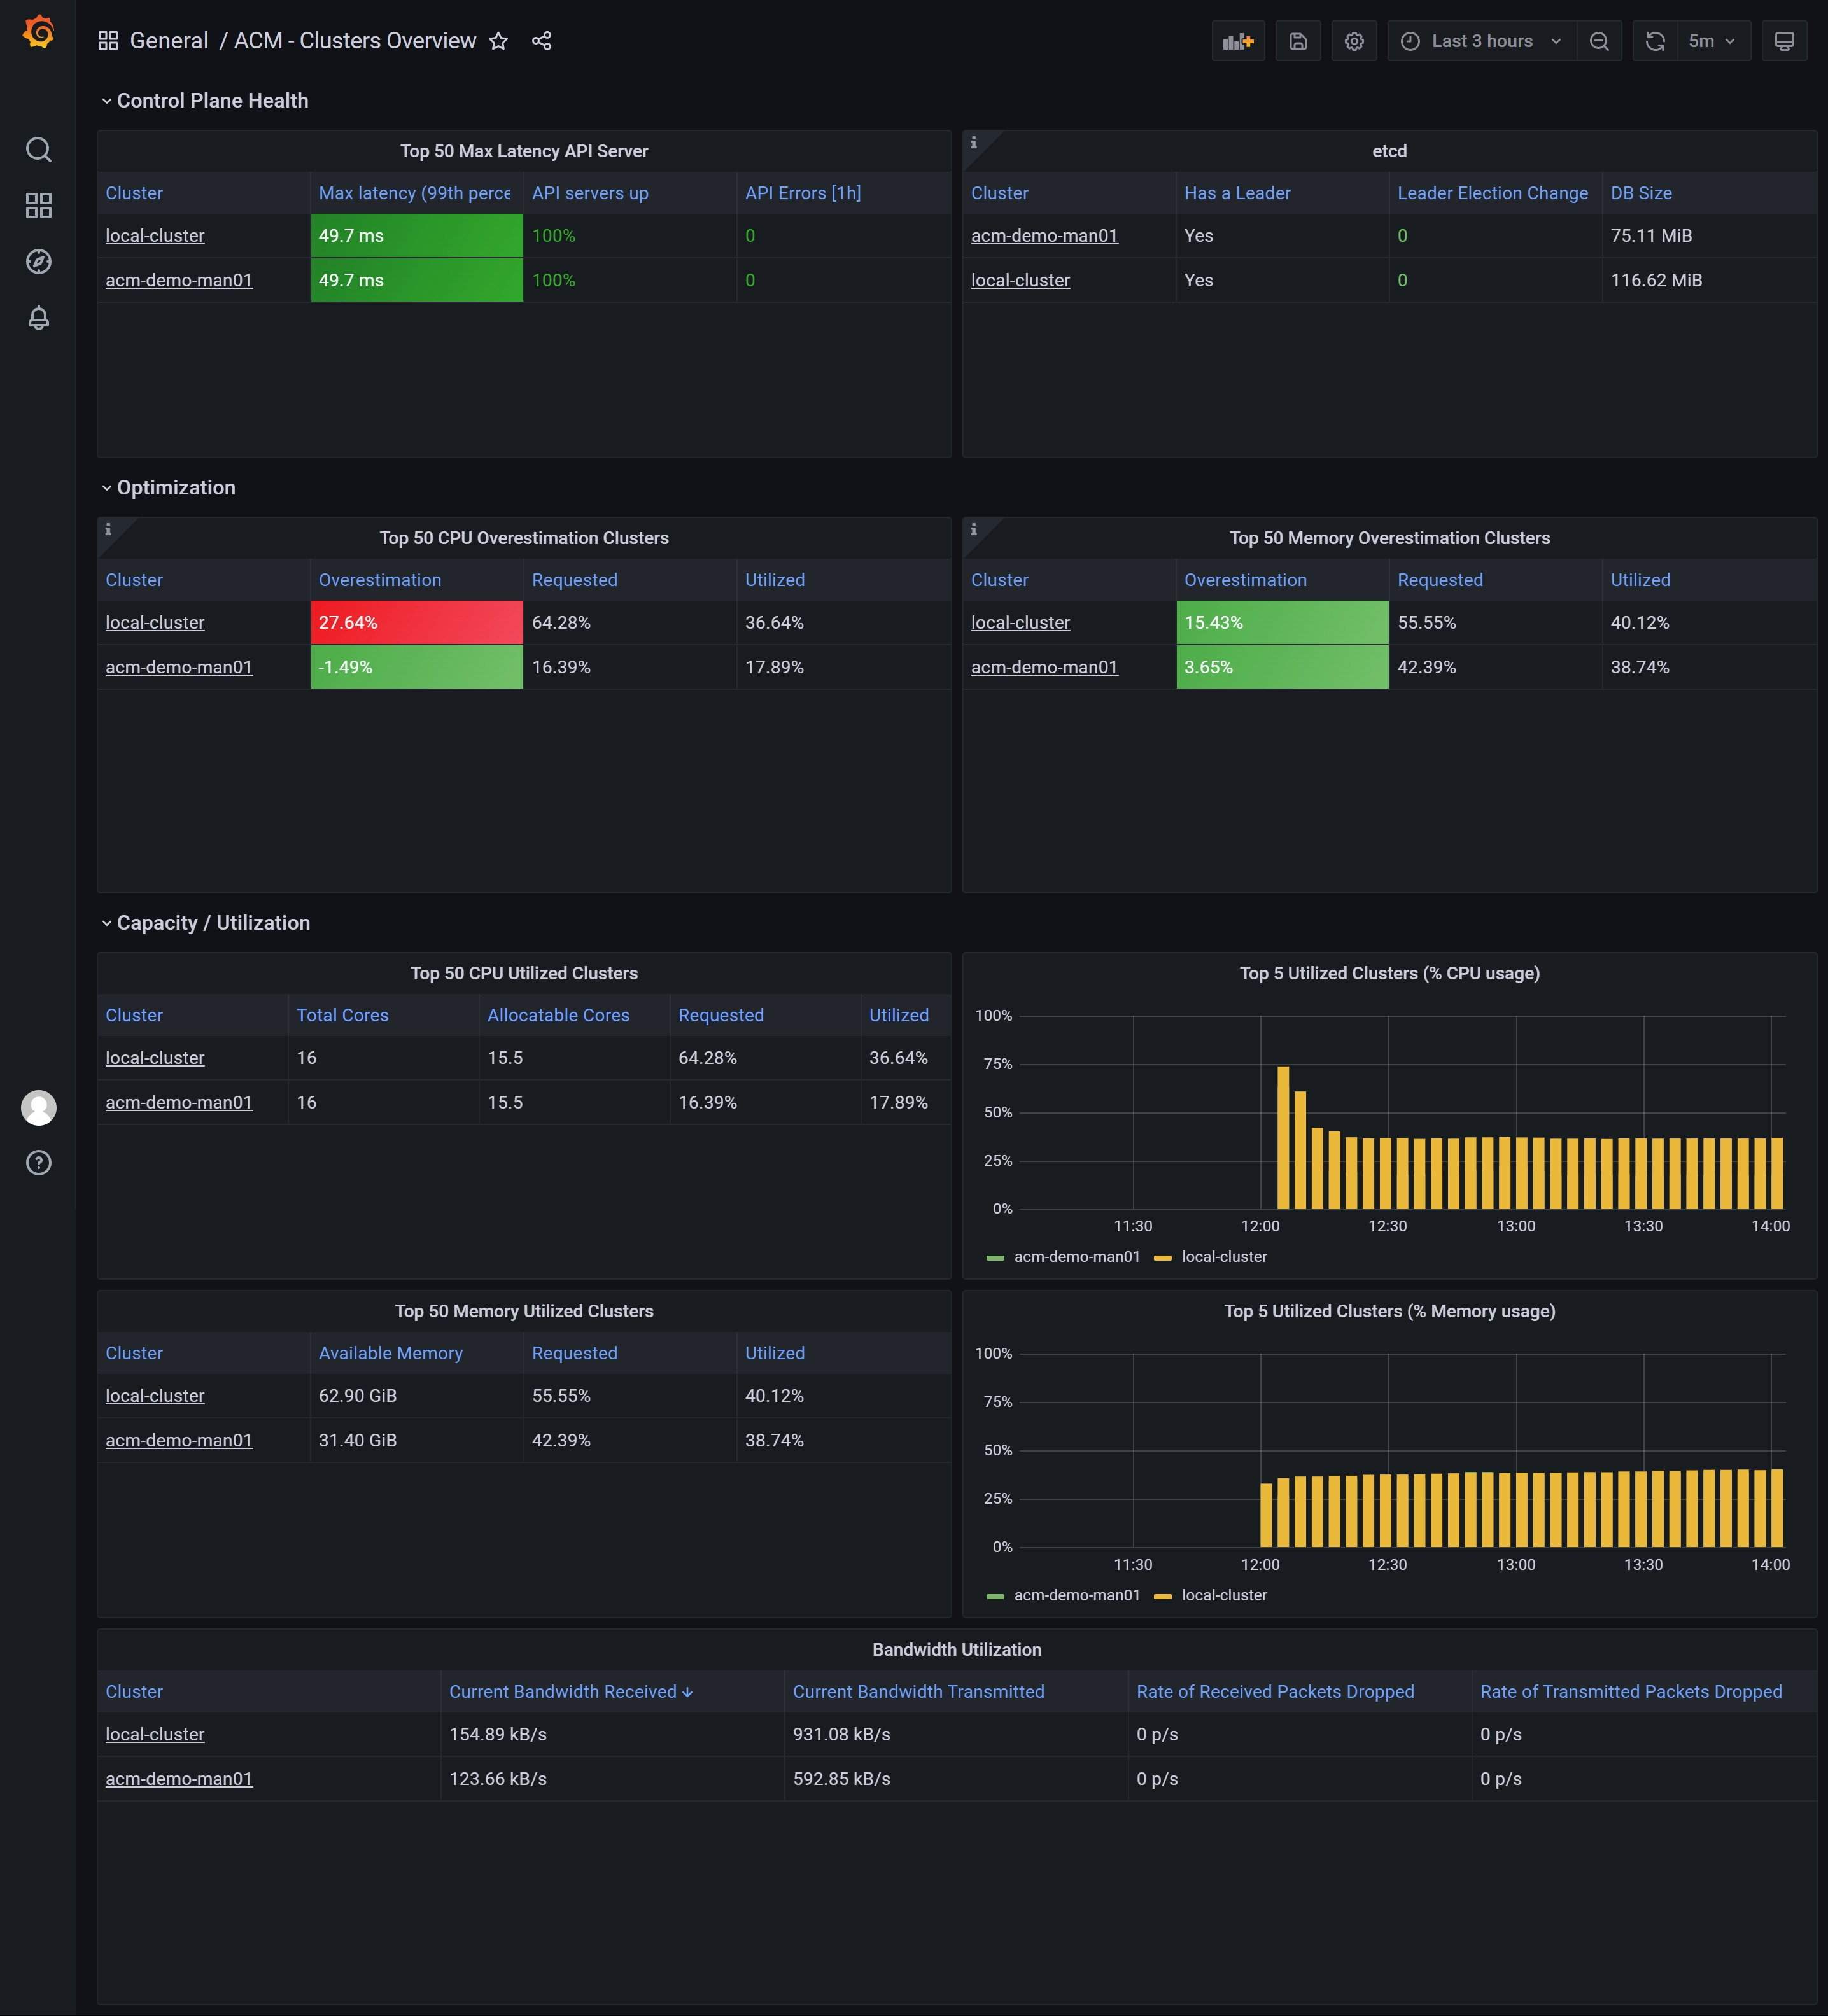Image resolution: width=1828 pixels, height=2016 pixels.
Task: Toggle acm-demo-man01 series in CPU usage legend
Action: (x=1076, y=1257)
